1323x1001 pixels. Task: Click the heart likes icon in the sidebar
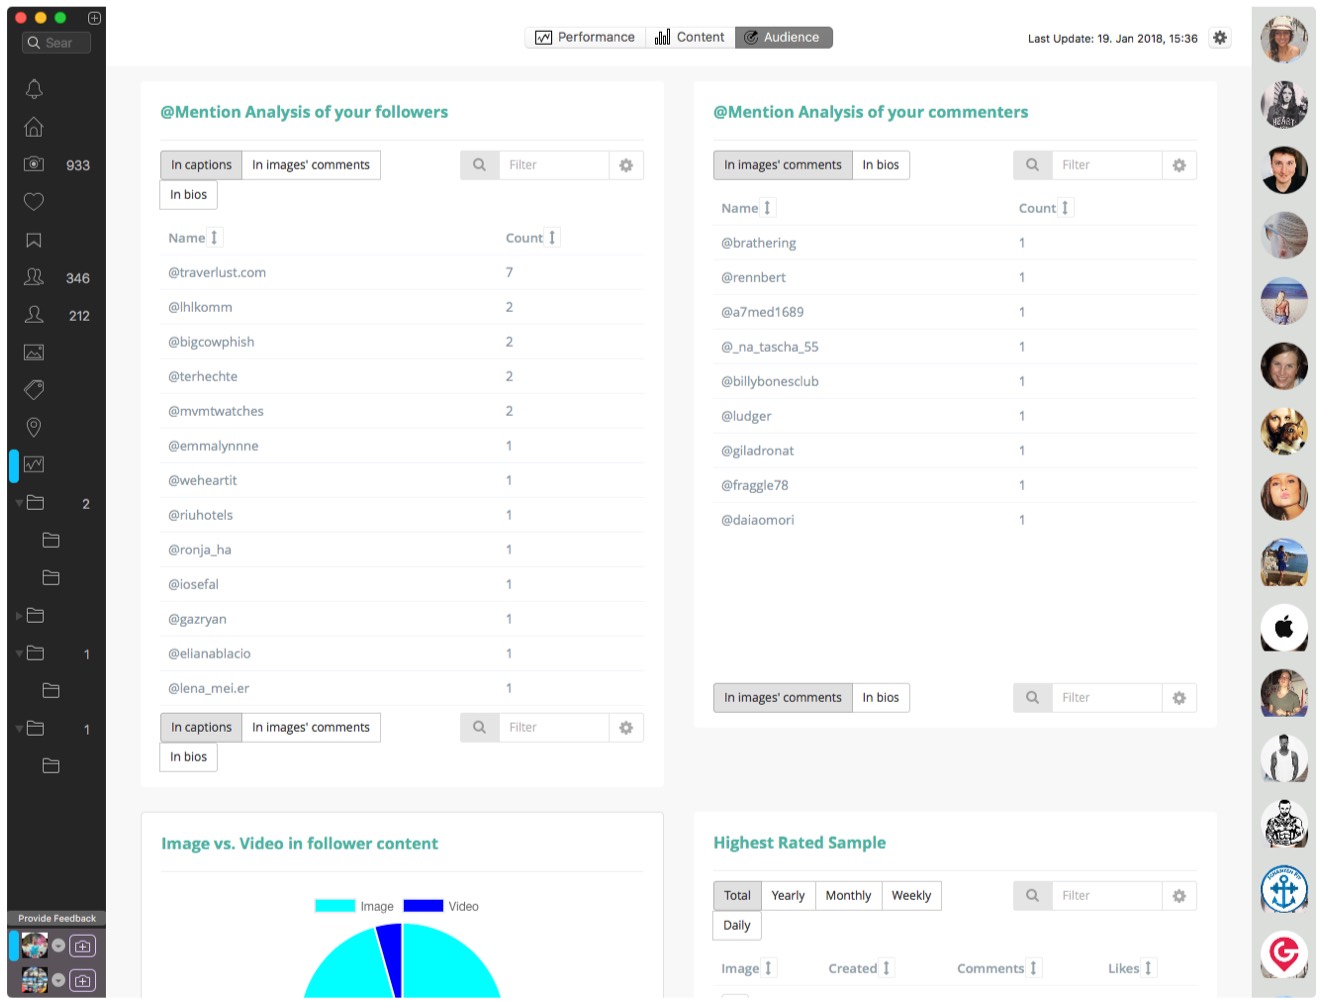click(34, 202)
